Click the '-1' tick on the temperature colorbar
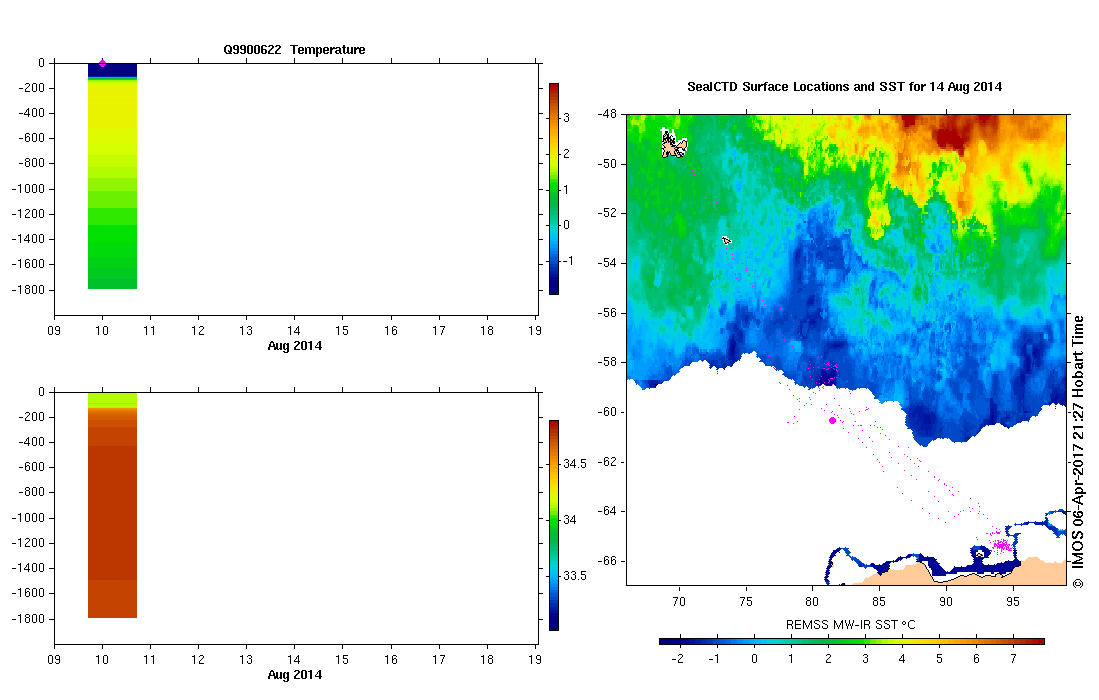This screenshot has width=1099, height=700. point(568,261)
